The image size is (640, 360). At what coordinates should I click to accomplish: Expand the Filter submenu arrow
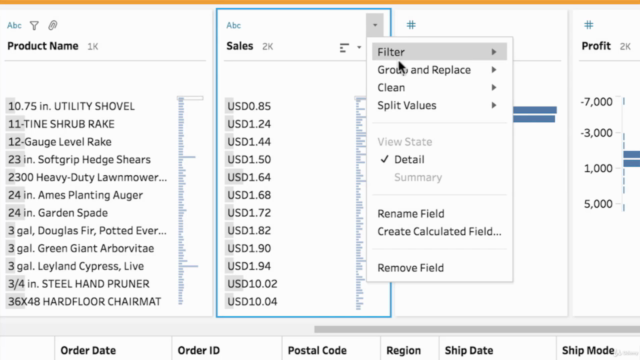494,52
